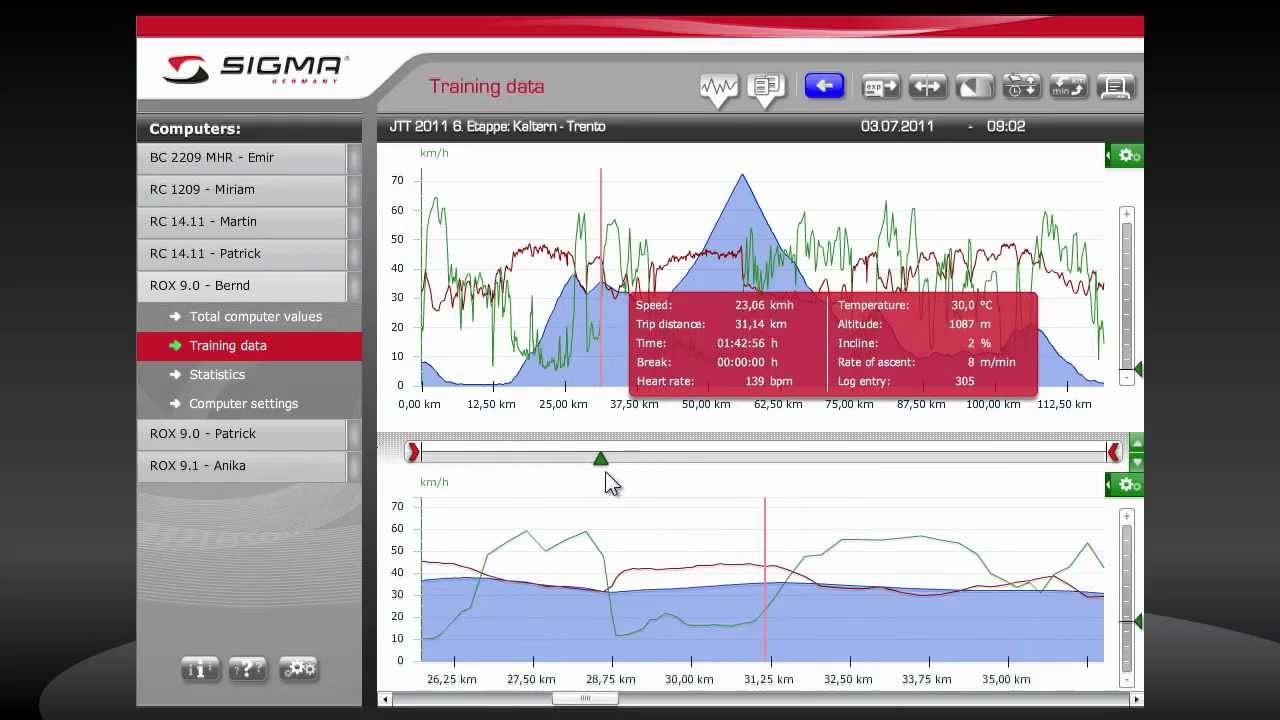The height and width of the screenshot is (720, 1280).
Task: Click the upper chart zoom-in plus button
Action: 1127,214
